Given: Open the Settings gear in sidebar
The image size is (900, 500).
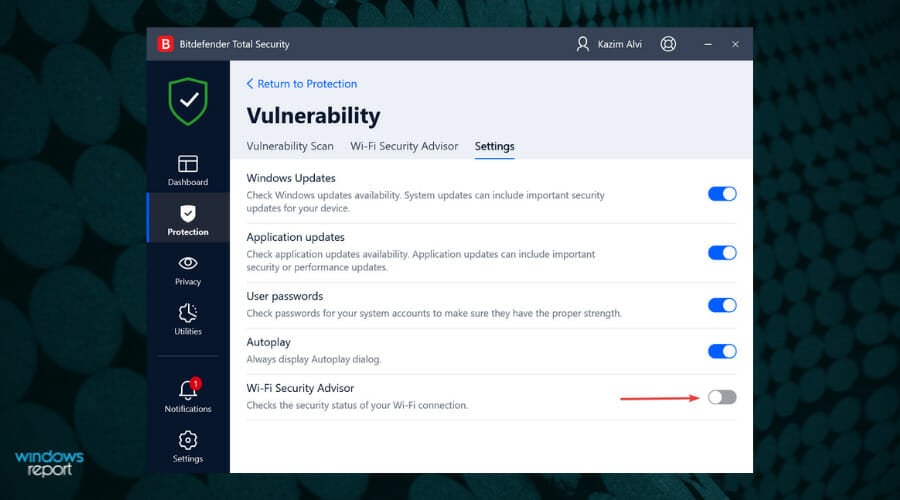Looking at the screenshot, I should click(188, 440).
